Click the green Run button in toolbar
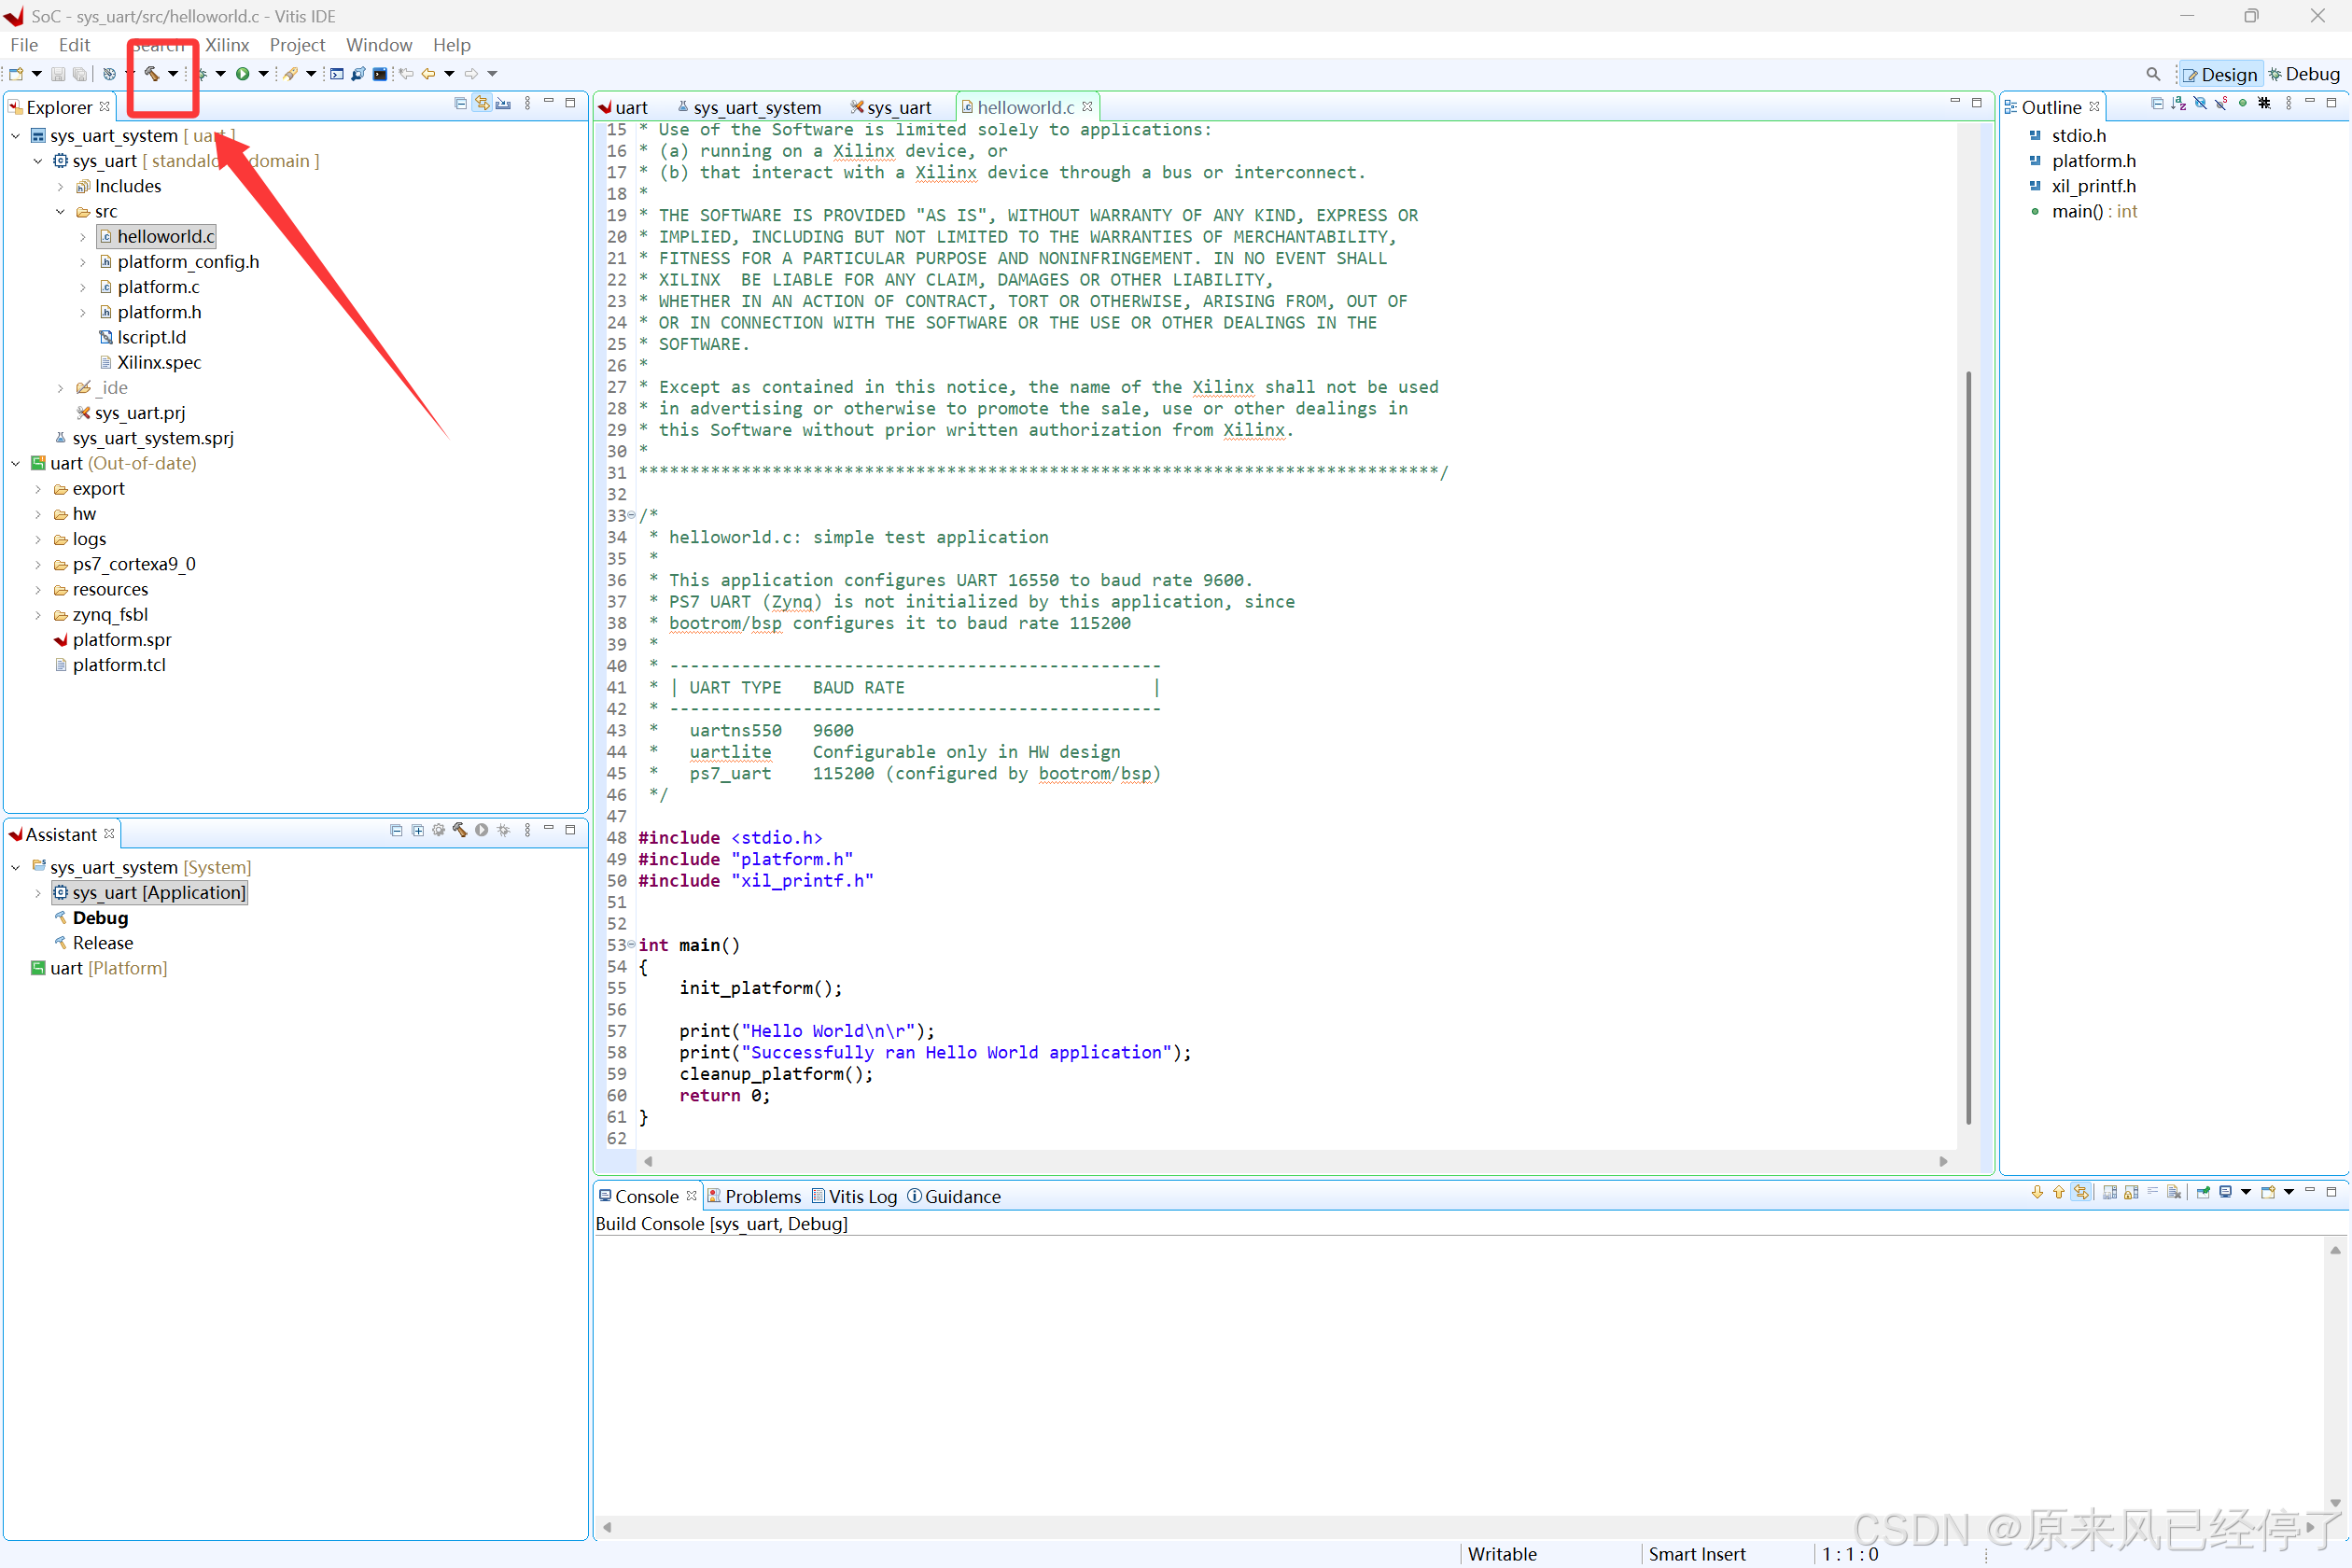The image size is (2352, 1568). click(242, 73)
